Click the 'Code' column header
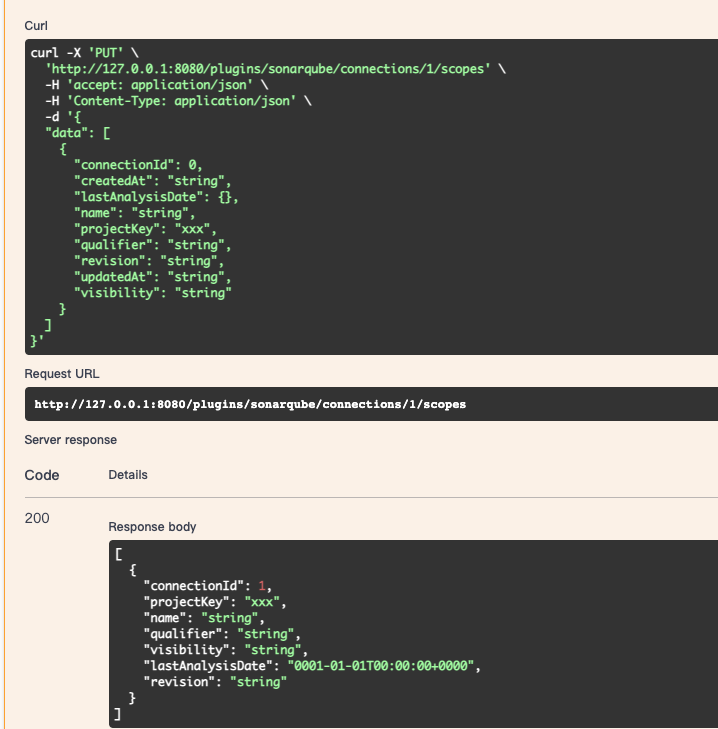The width and height of the screenshot is (718, 729). (42, 475)
